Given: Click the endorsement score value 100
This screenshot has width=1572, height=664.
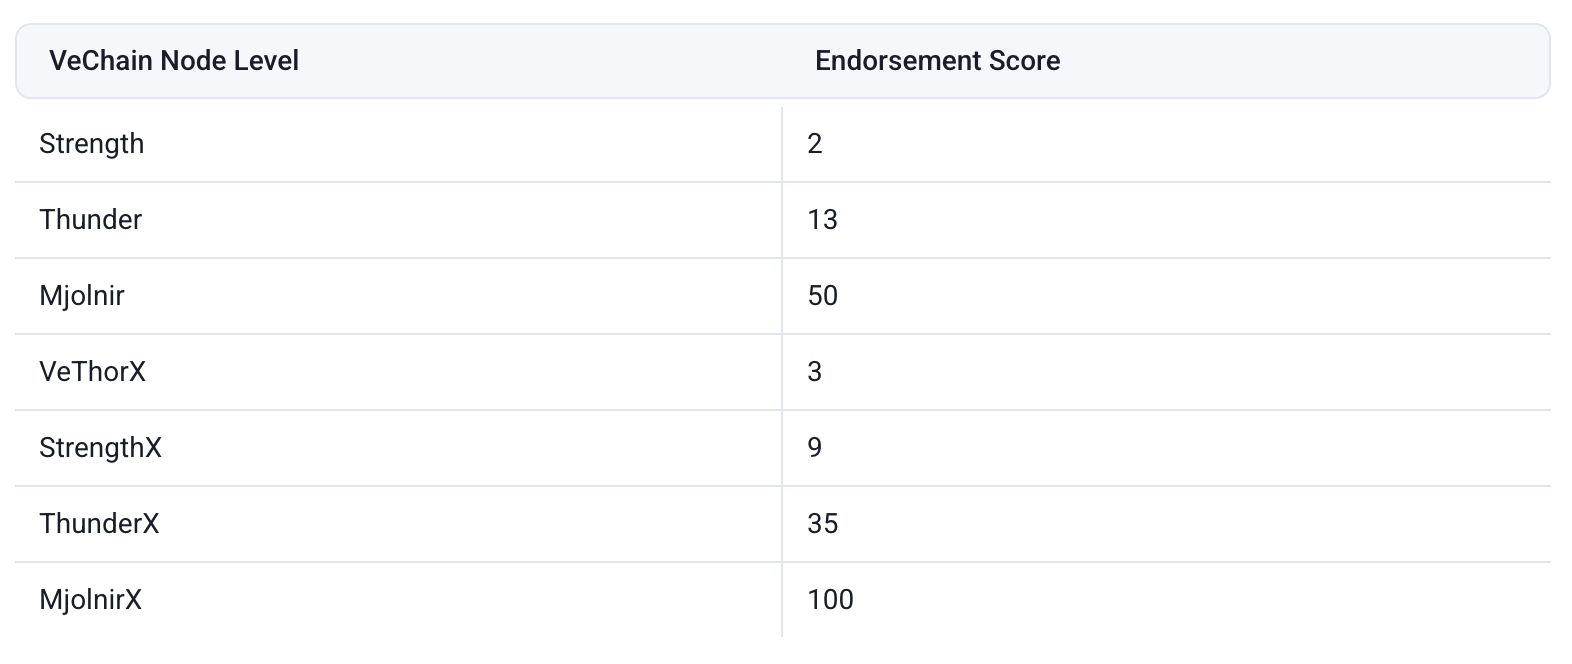Looking at the screenshot, I should pos(830,600).
